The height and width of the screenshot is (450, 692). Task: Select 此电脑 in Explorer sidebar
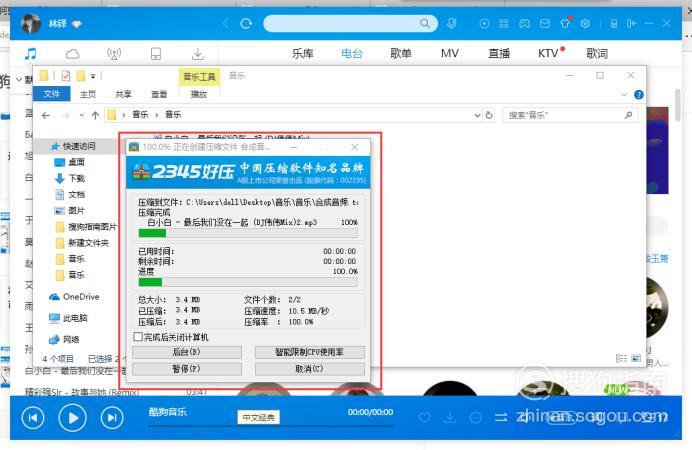(68, 318)
